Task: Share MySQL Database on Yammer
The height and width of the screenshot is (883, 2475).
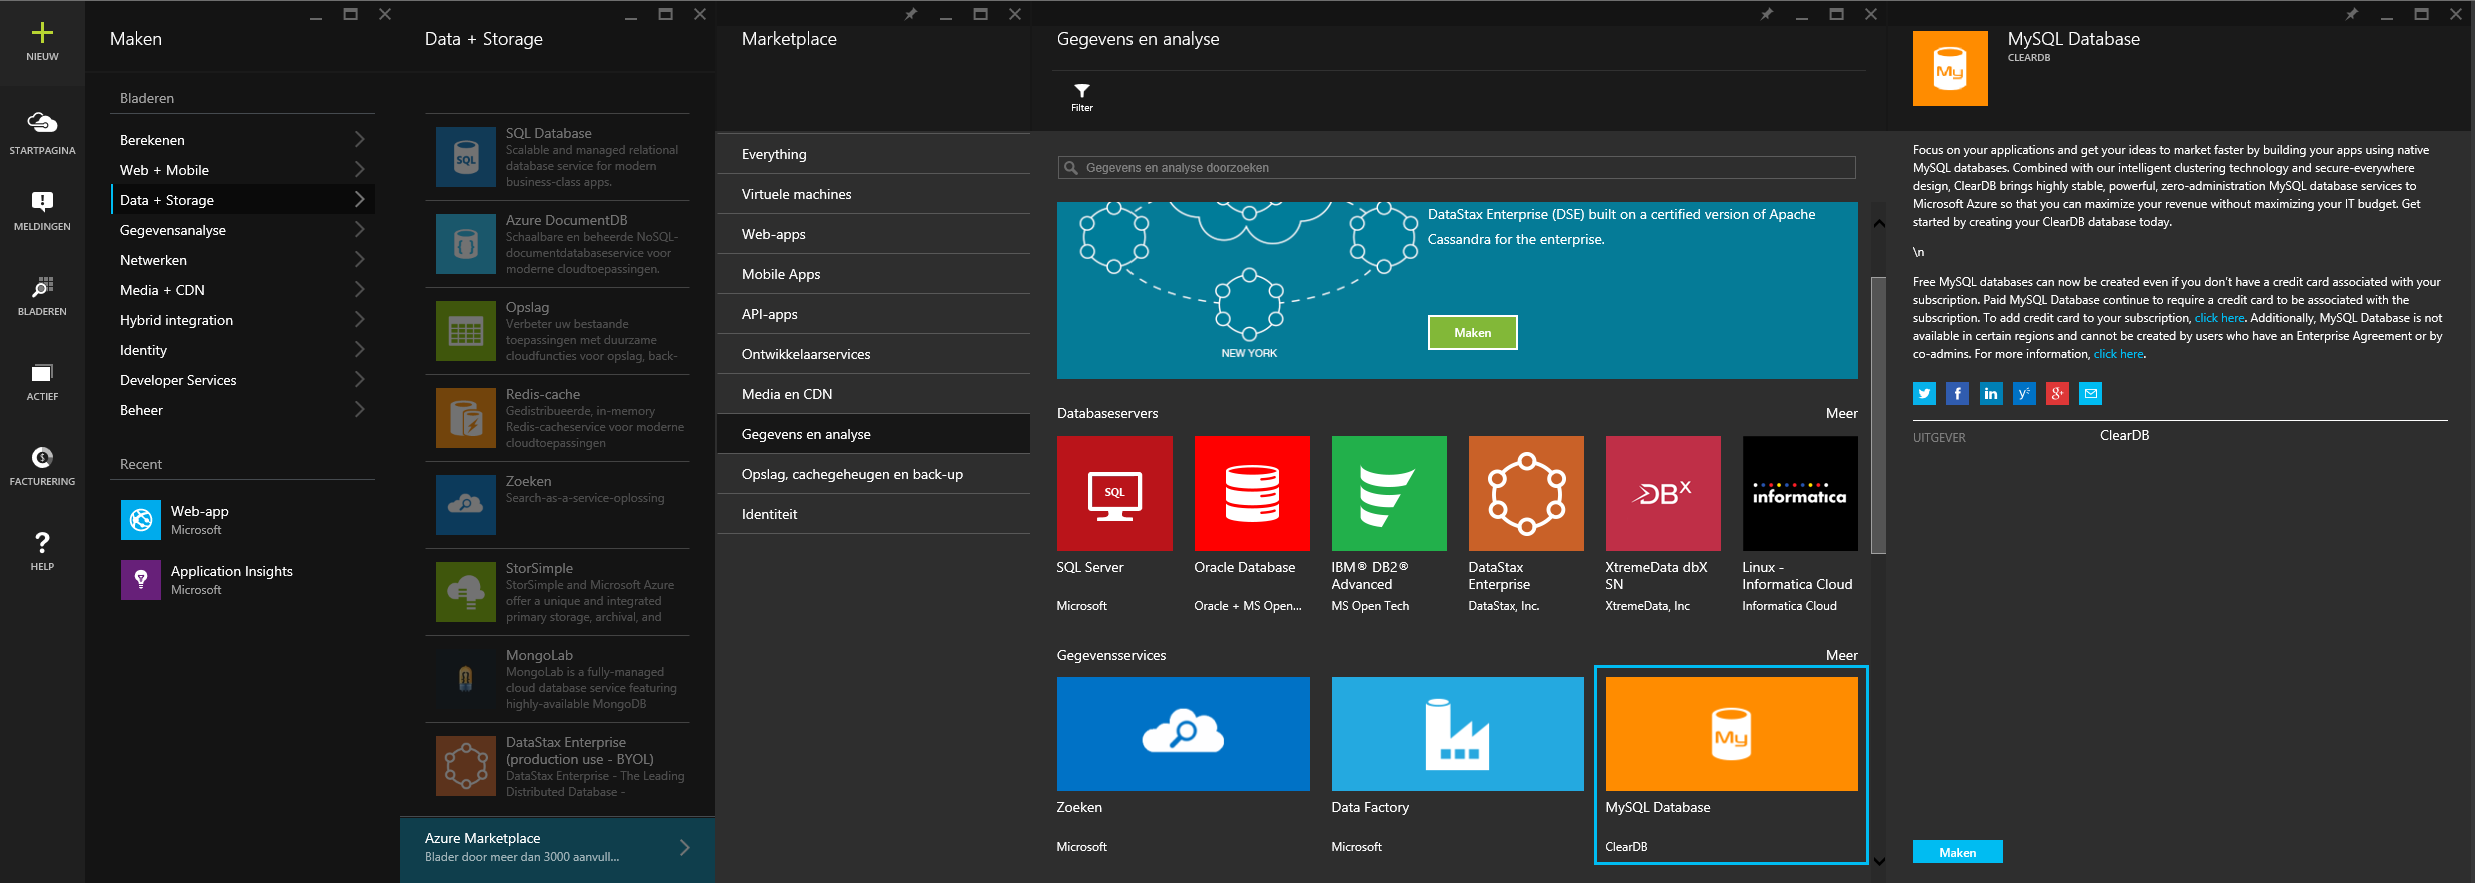Action: coord(2024,394)
